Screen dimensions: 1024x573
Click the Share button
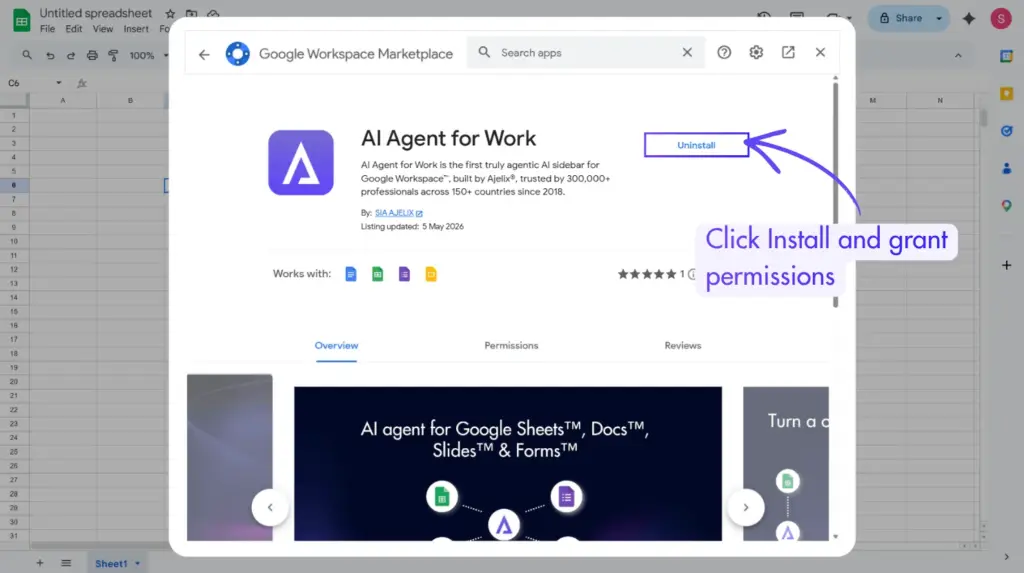pos(901,18)
